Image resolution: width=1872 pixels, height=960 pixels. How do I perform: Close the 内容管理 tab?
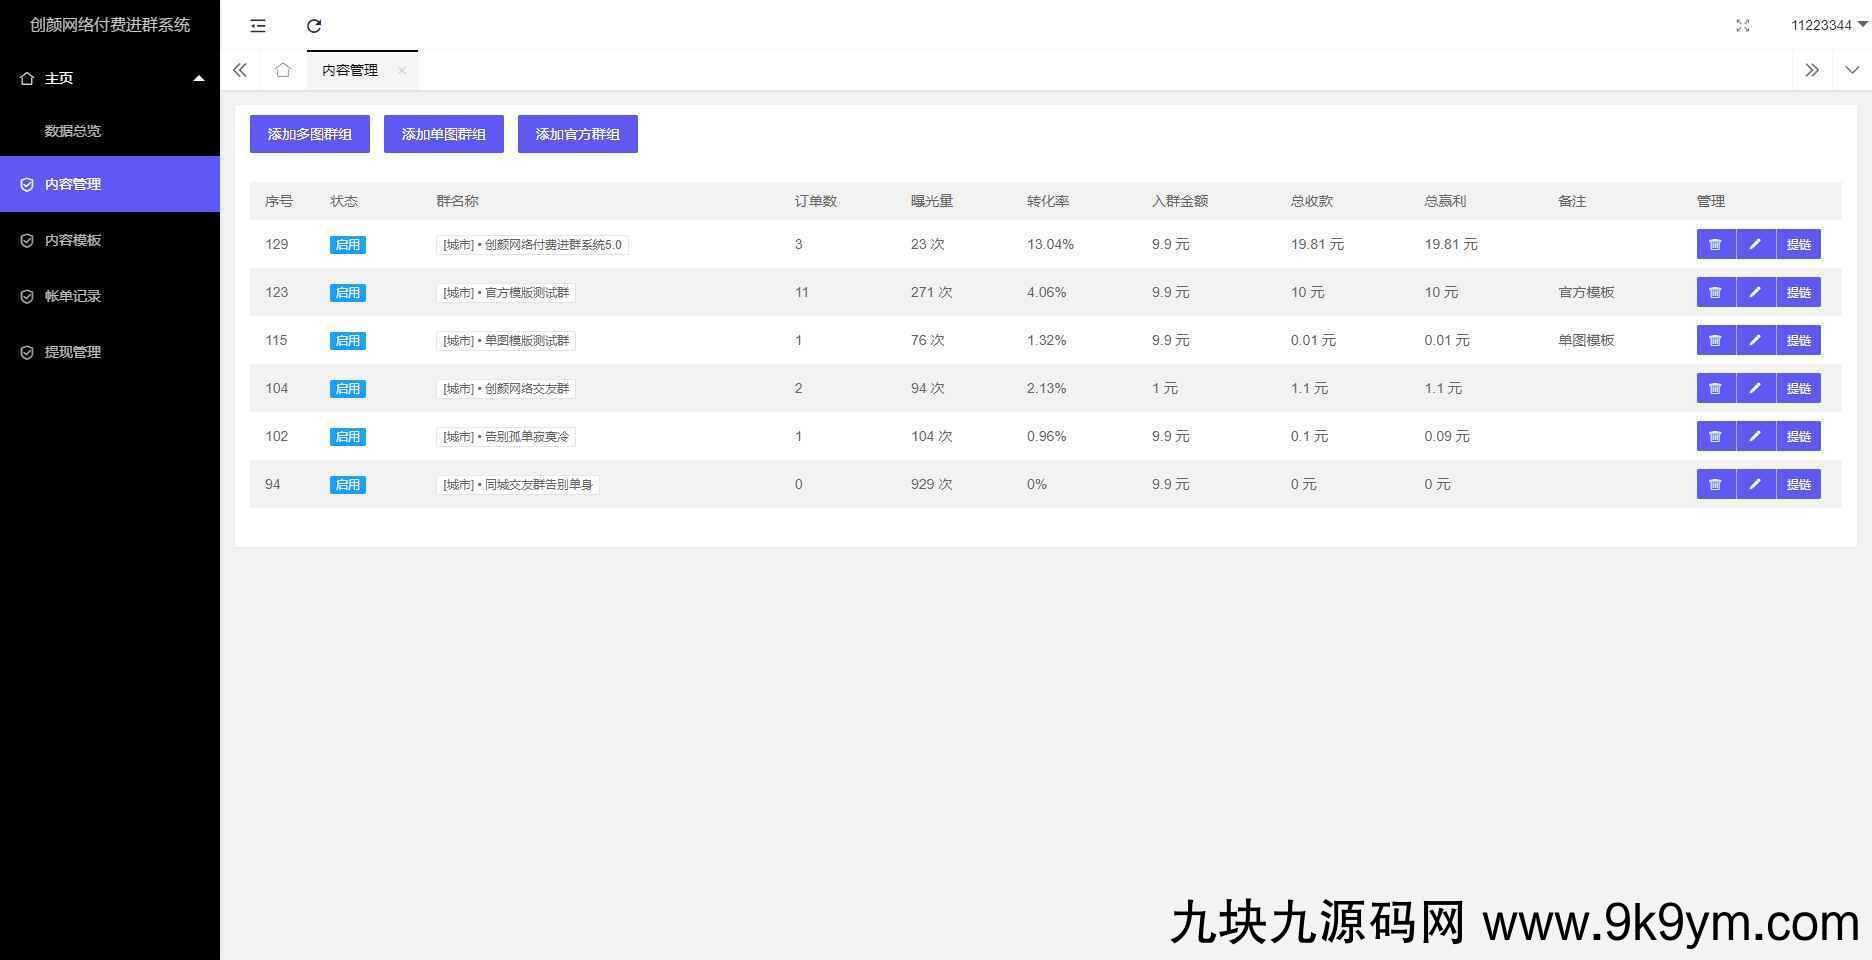click(x=402, y=70)
